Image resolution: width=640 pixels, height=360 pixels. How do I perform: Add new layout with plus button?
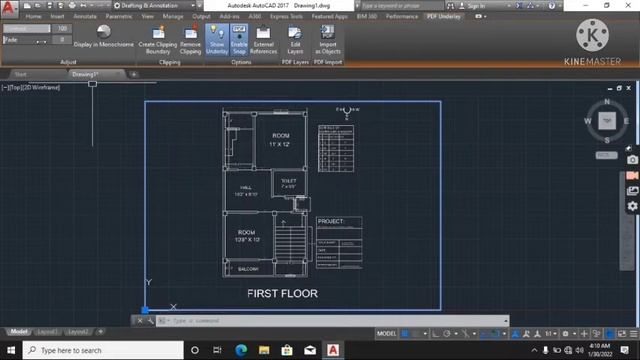100,332
